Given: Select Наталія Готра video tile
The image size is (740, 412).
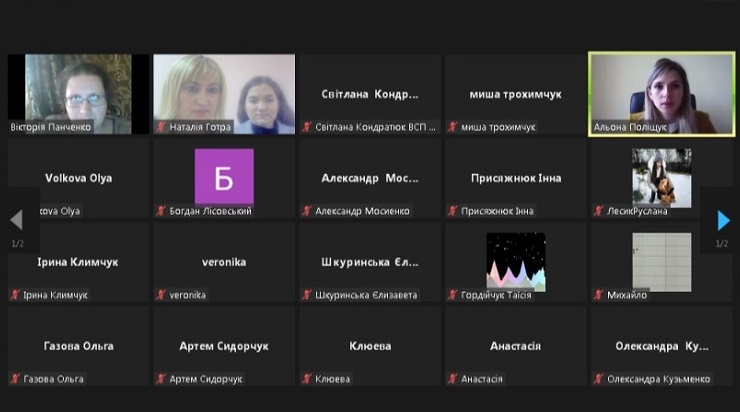Looking at the screenshot, I should (224, 94).
